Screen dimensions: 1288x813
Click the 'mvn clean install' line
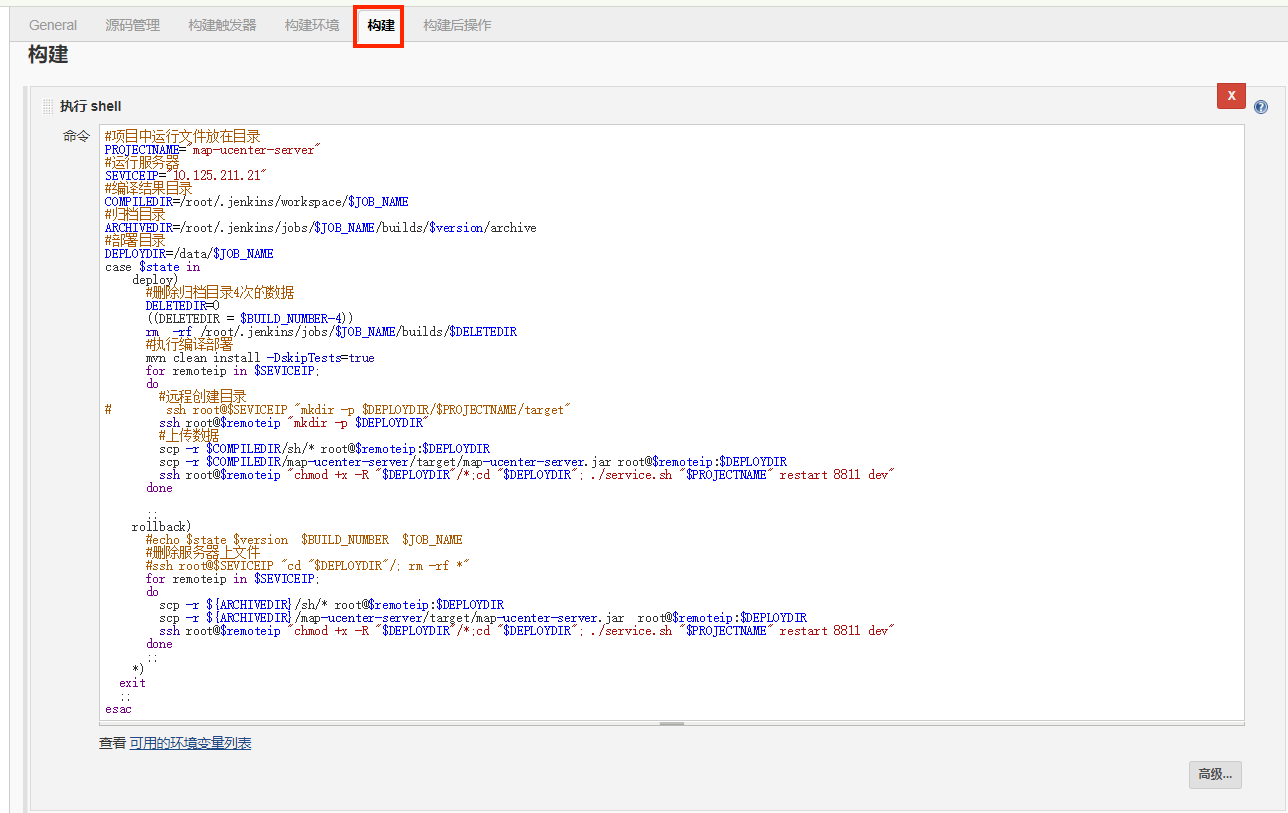pyautogui.click(x=260, y=358)
